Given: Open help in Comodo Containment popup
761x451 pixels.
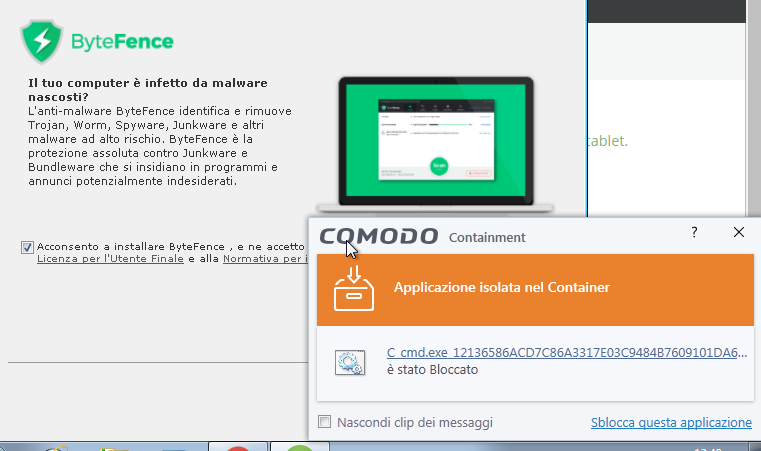Looking at the screenshot, I should coord(694,233).
